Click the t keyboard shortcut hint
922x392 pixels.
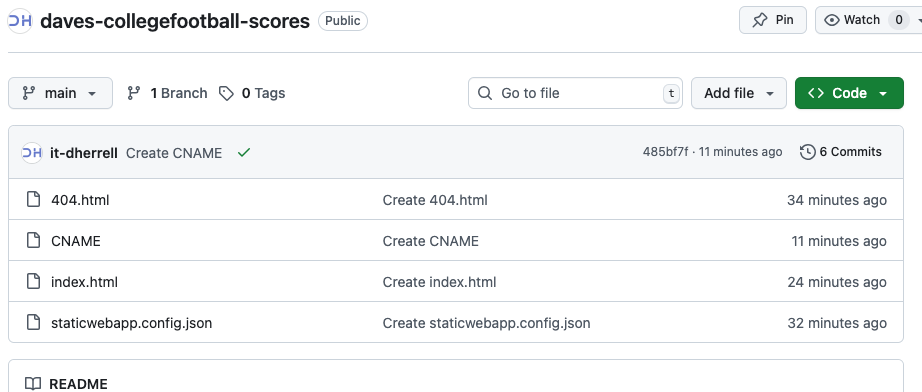tap(671, 93)
